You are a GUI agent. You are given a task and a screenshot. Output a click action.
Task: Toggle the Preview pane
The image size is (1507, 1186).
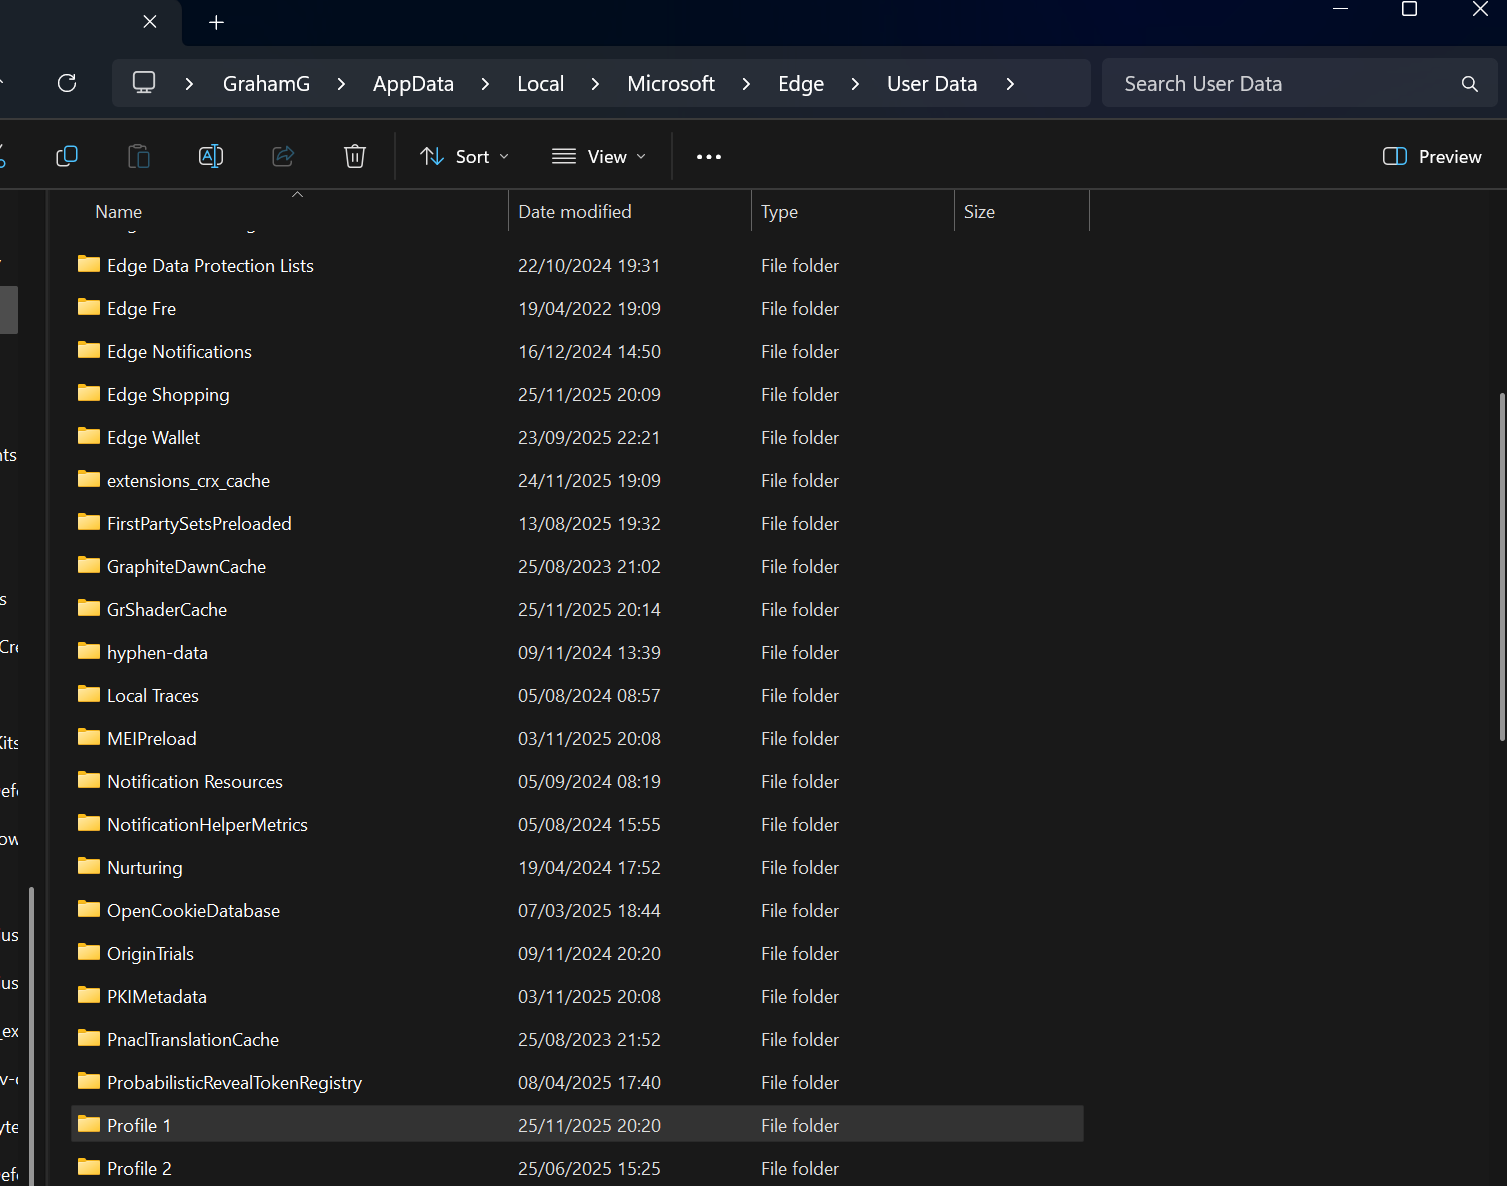point(1431,157)
